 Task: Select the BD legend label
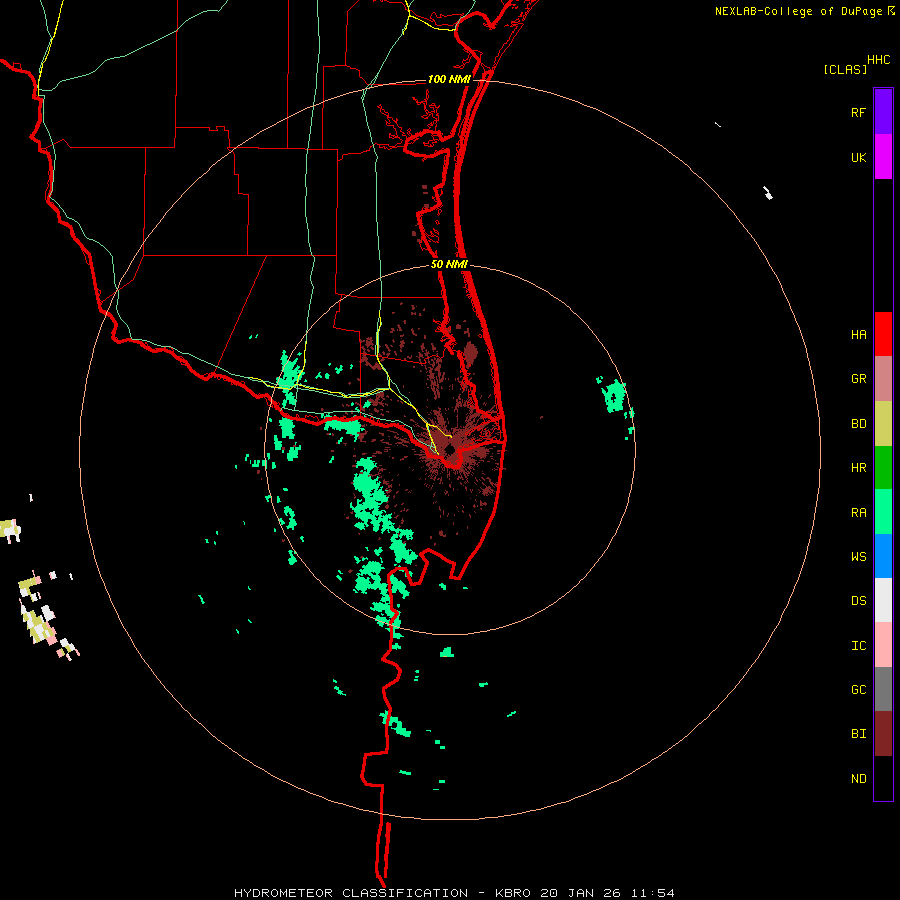point(858,424)
